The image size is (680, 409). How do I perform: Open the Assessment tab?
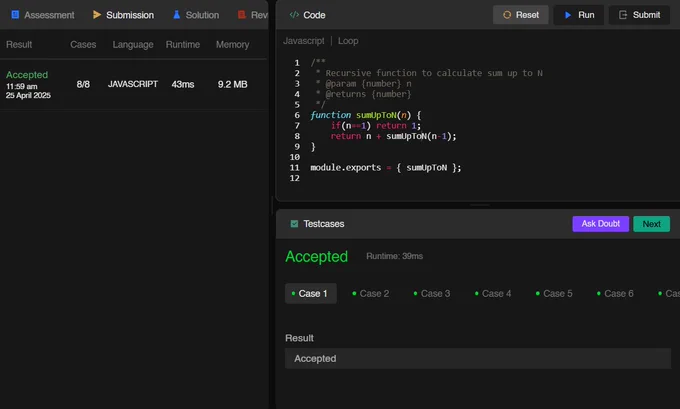42,15
